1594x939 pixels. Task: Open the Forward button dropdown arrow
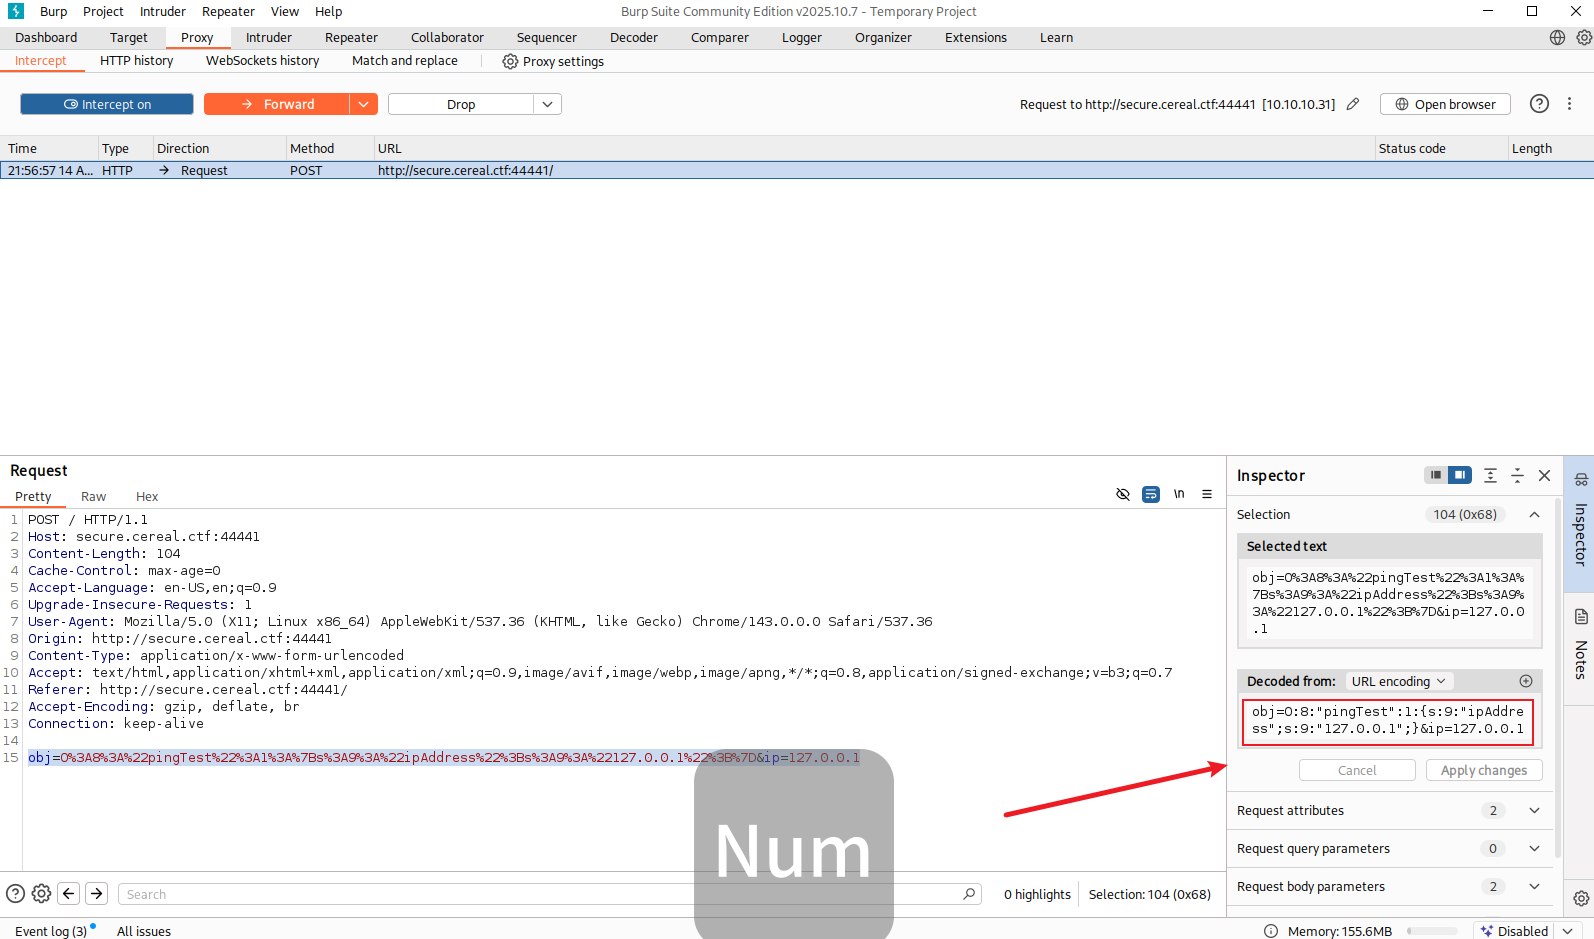point(363,104)
